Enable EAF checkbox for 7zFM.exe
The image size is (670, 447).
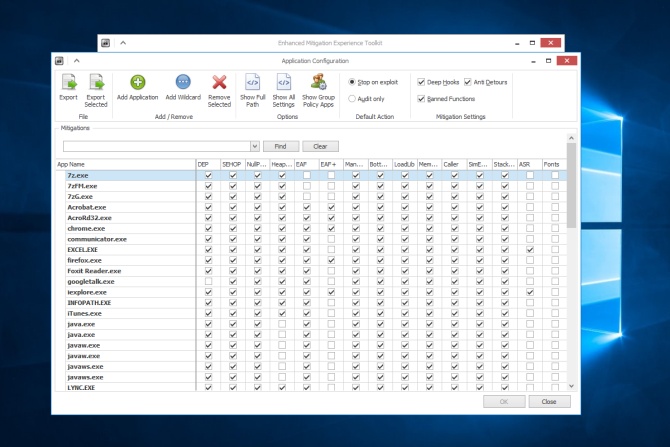pos(306,186)
